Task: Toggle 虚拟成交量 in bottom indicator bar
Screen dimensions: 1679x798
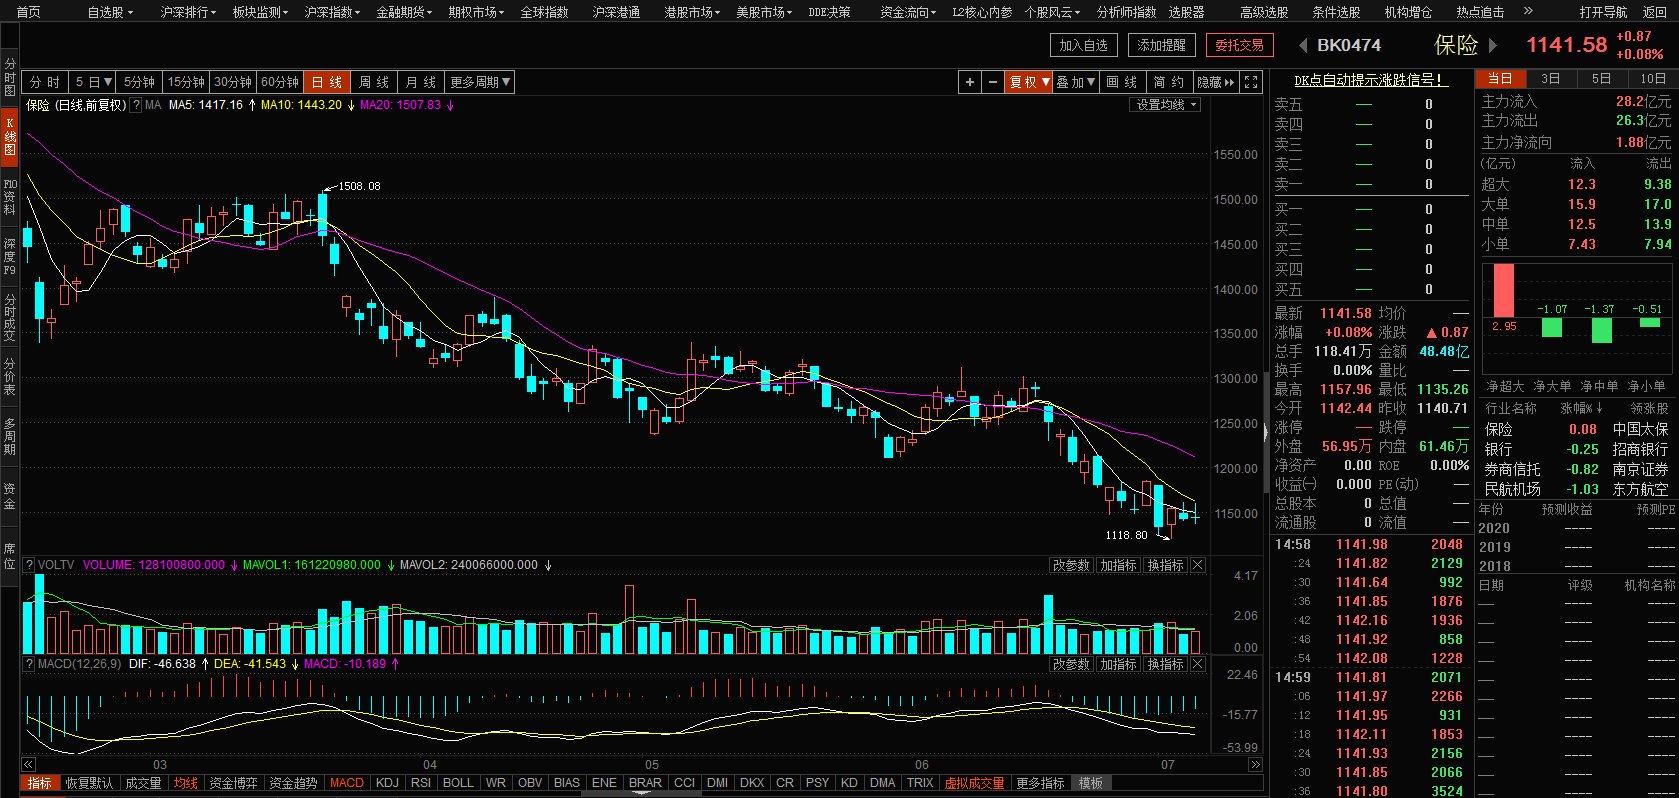Action: pyautogui.click(x=974, y=783)
